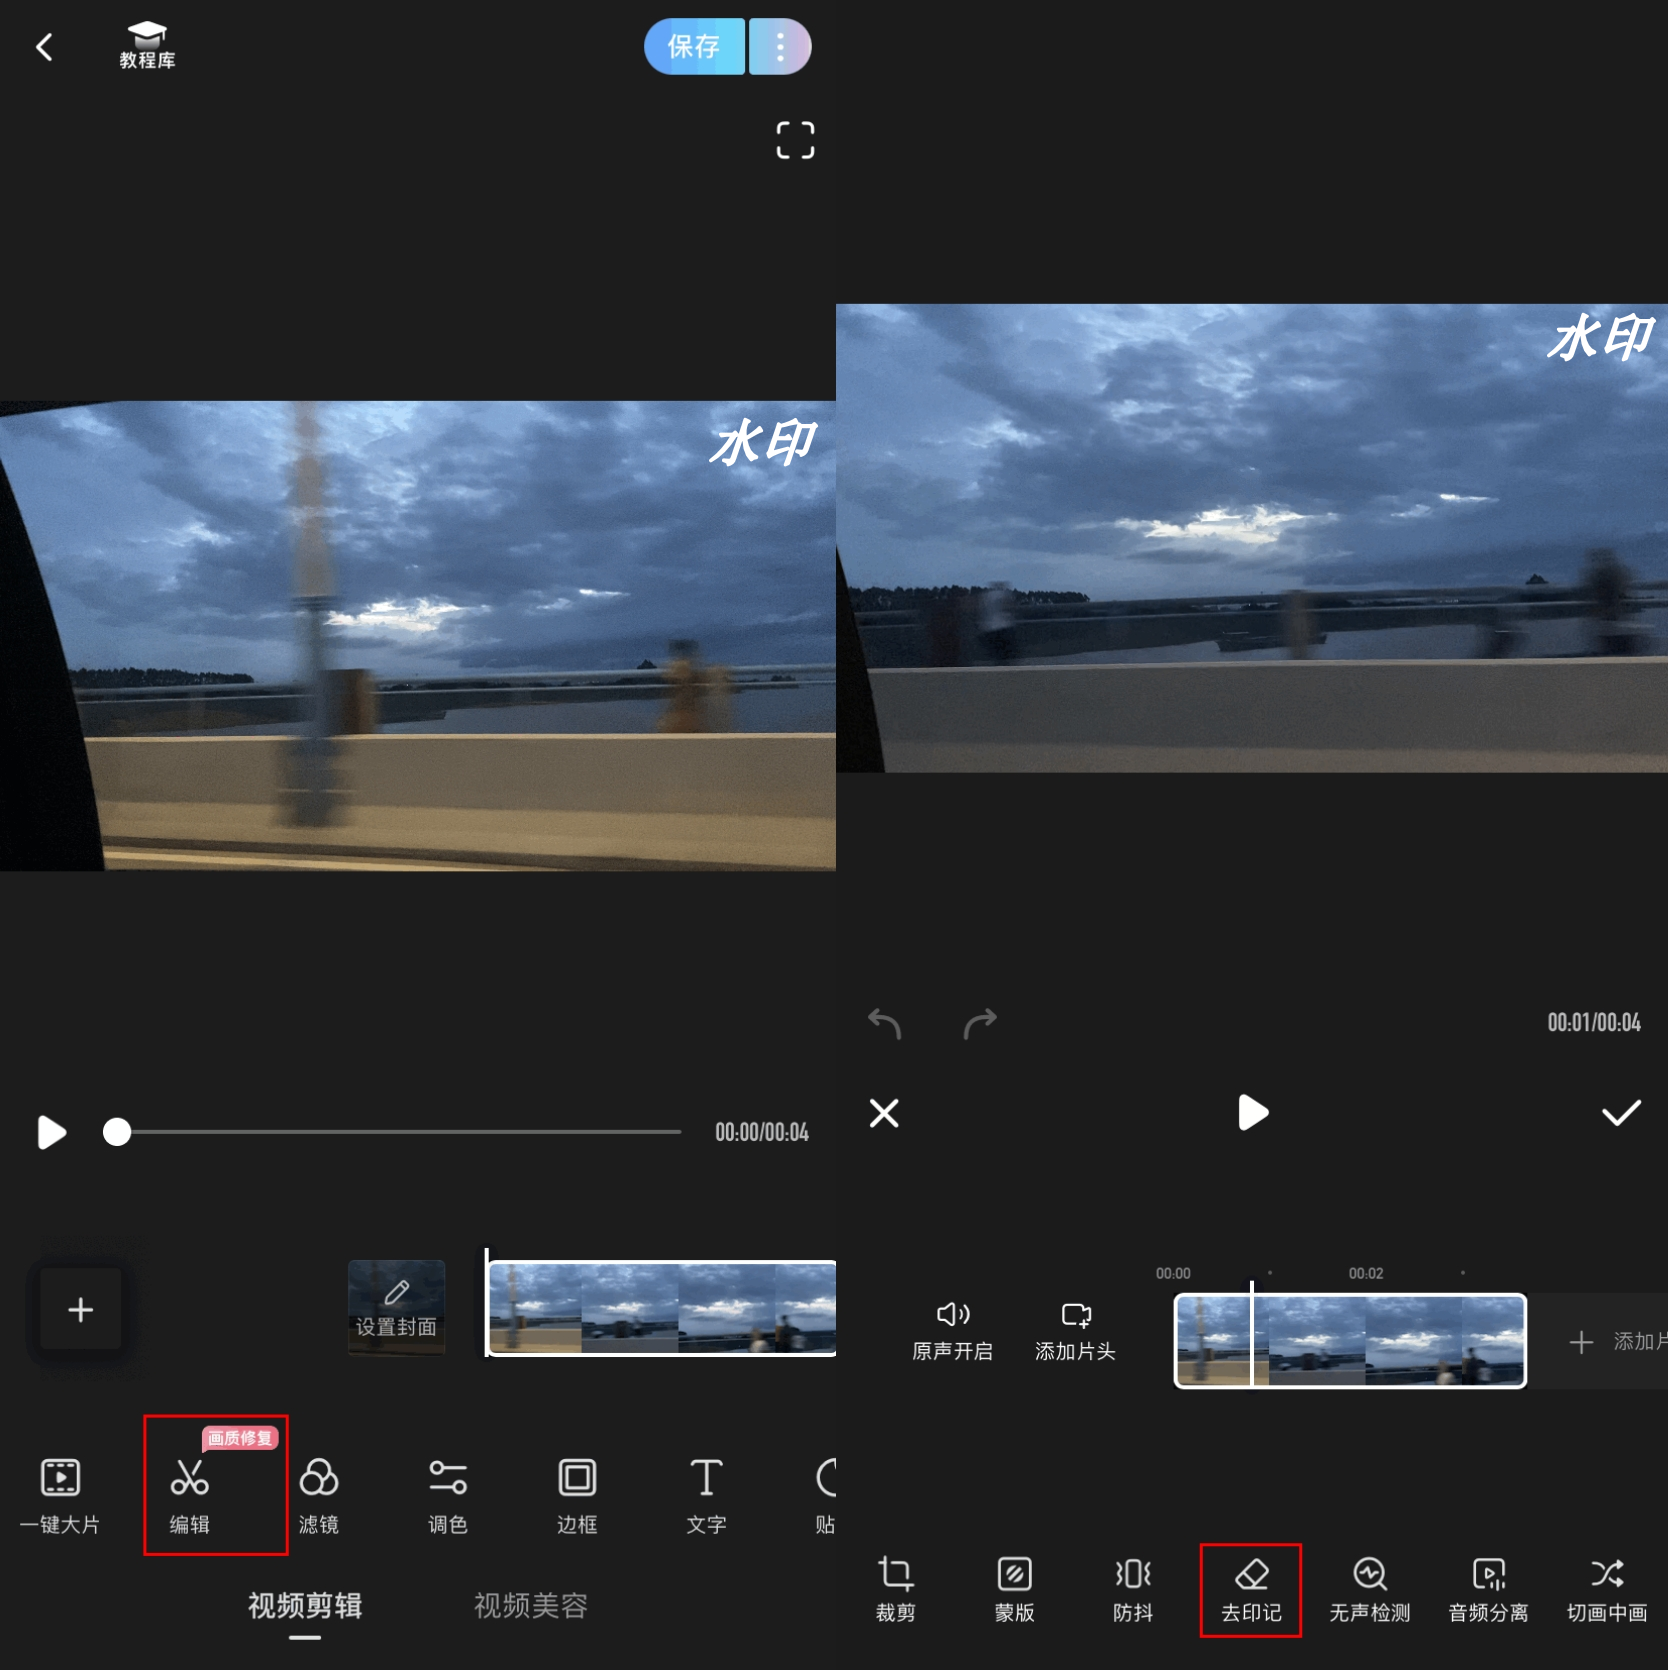1668x1670 pixels.
Task: Open the 无声检测 silence detection tool
Action: (x=1370, y=1589)
